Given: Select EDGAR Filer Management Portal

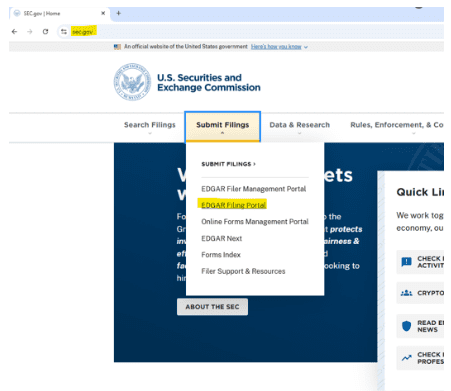Looking at the screenshot, I should click(x=253, y=189).
